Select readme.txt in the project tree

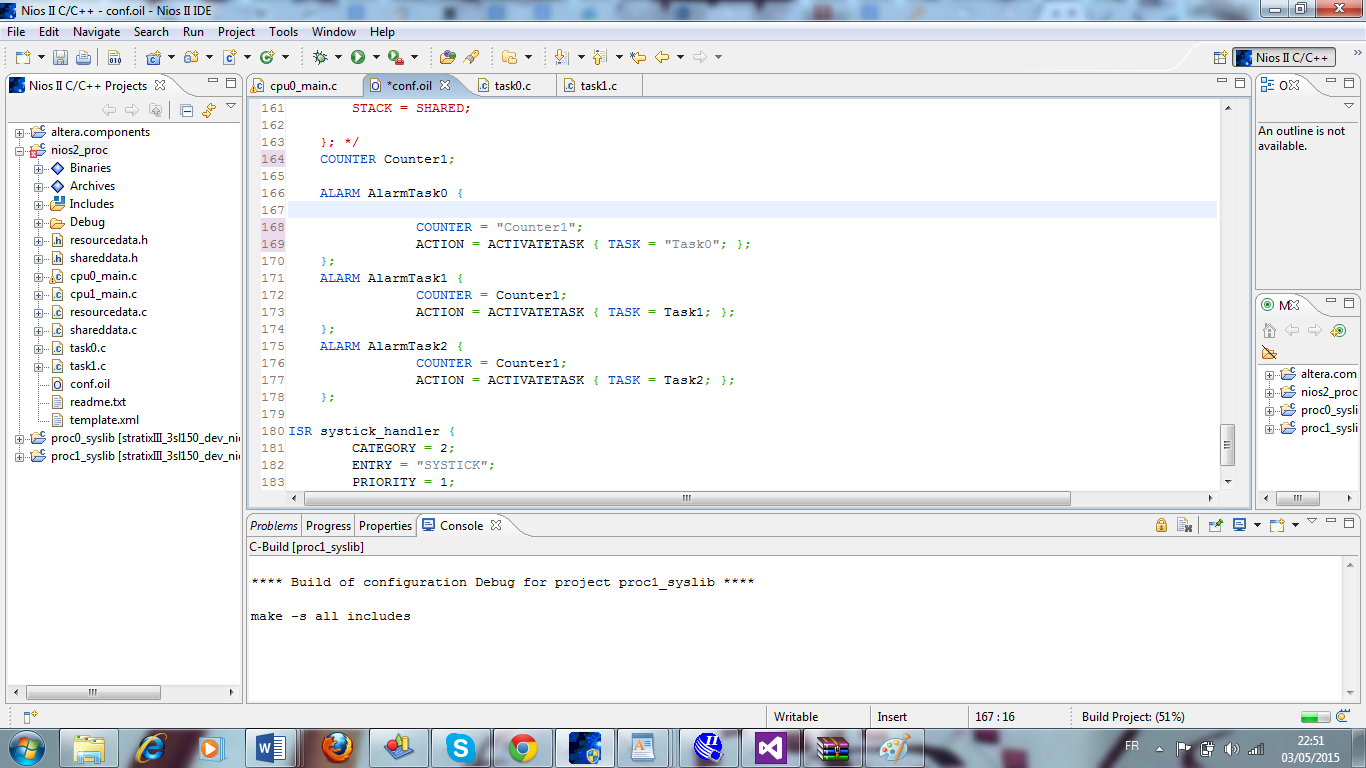point(97,402)
